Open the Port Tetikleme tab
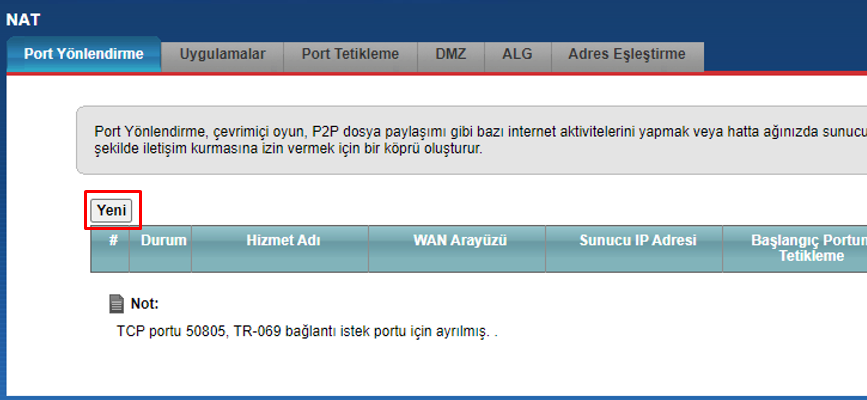Viewport: 867px width, 400px height. coord(350,55)
